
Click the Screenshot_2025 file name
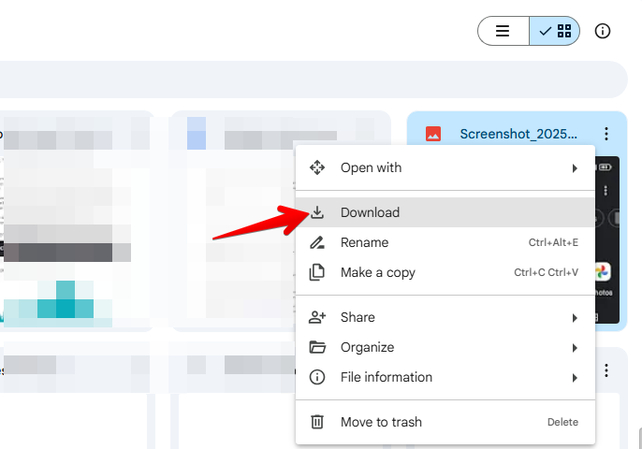pyautogui.click(x=518, y=134)
